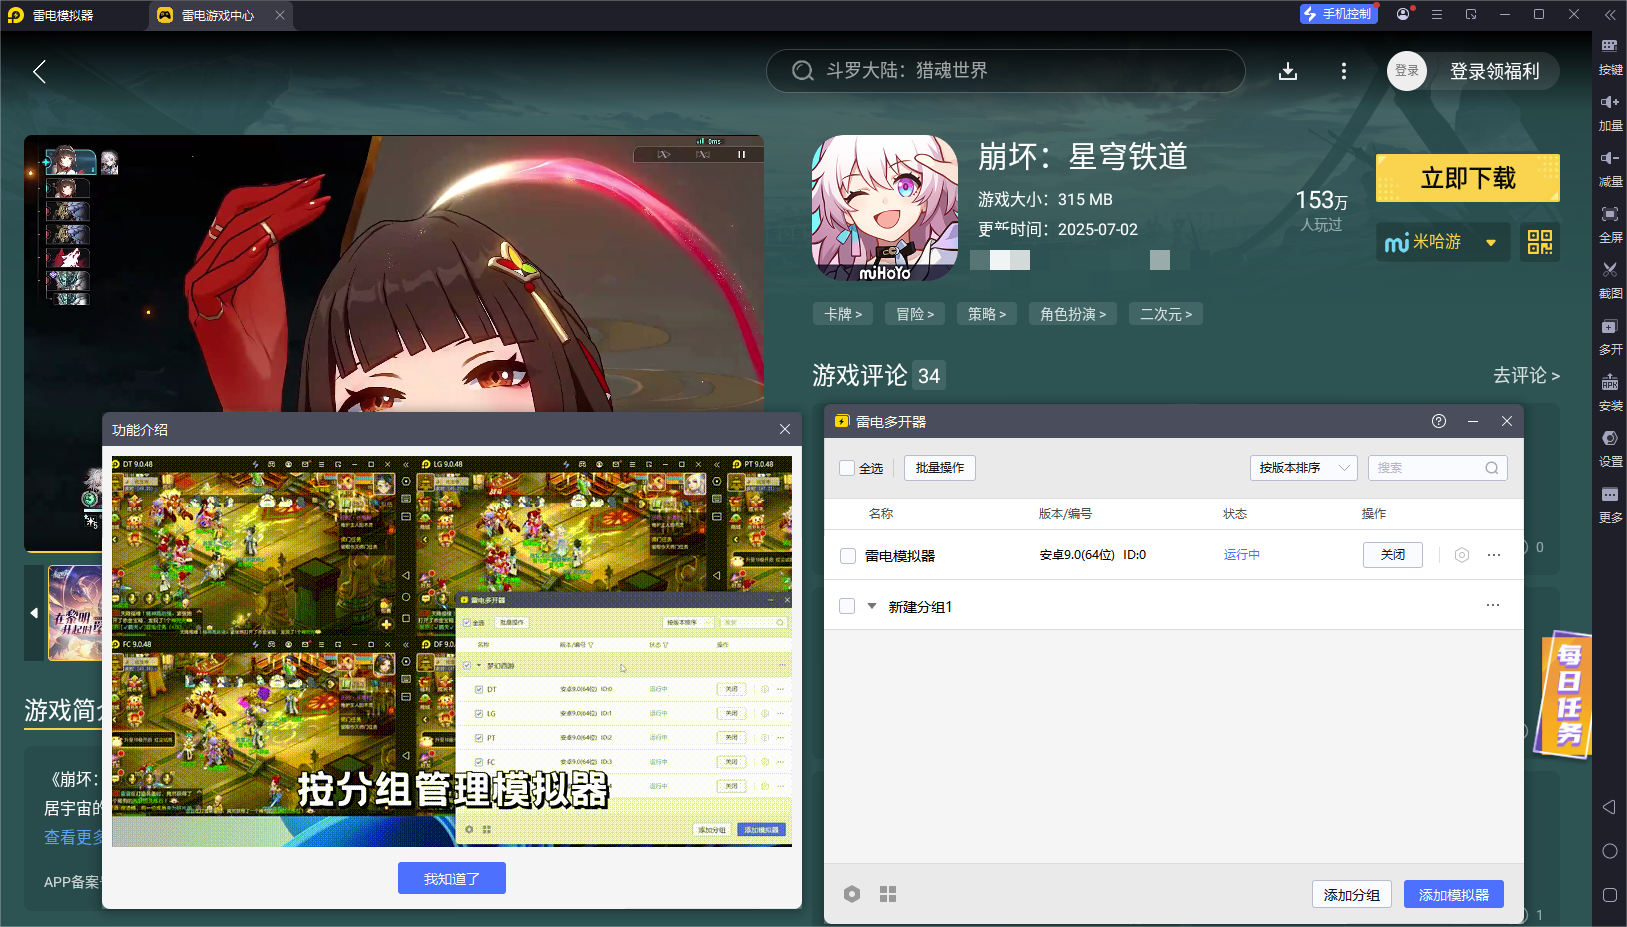Image resolution: width=1627 pixels, height=927 pixels.
Task: Open more options for 新建分组1 row
Action: pos(1493,605)
